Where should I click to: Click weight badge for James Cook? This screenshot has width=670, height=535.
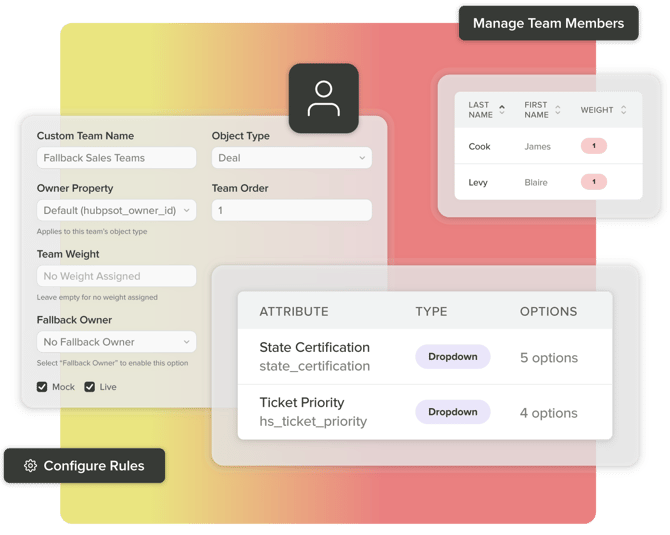pos(594,146)
